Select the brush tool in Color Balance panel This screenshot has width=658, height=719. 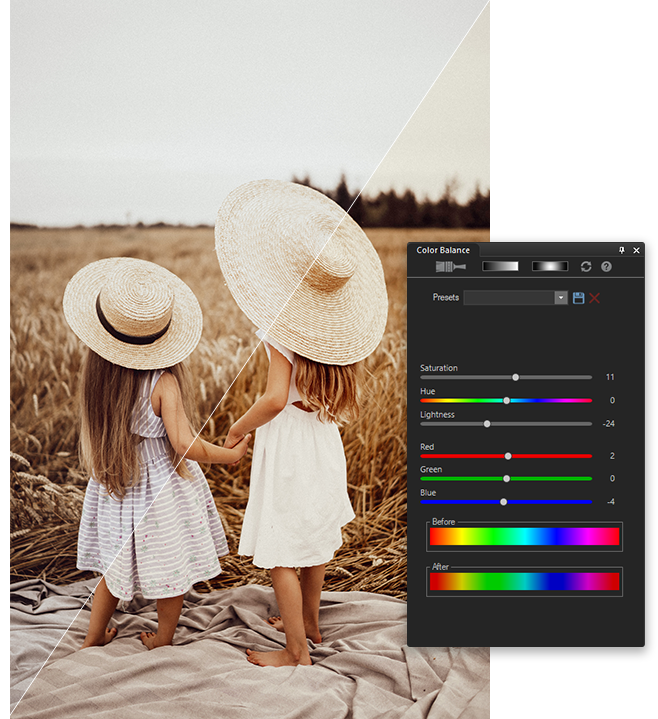pos(453,267)
